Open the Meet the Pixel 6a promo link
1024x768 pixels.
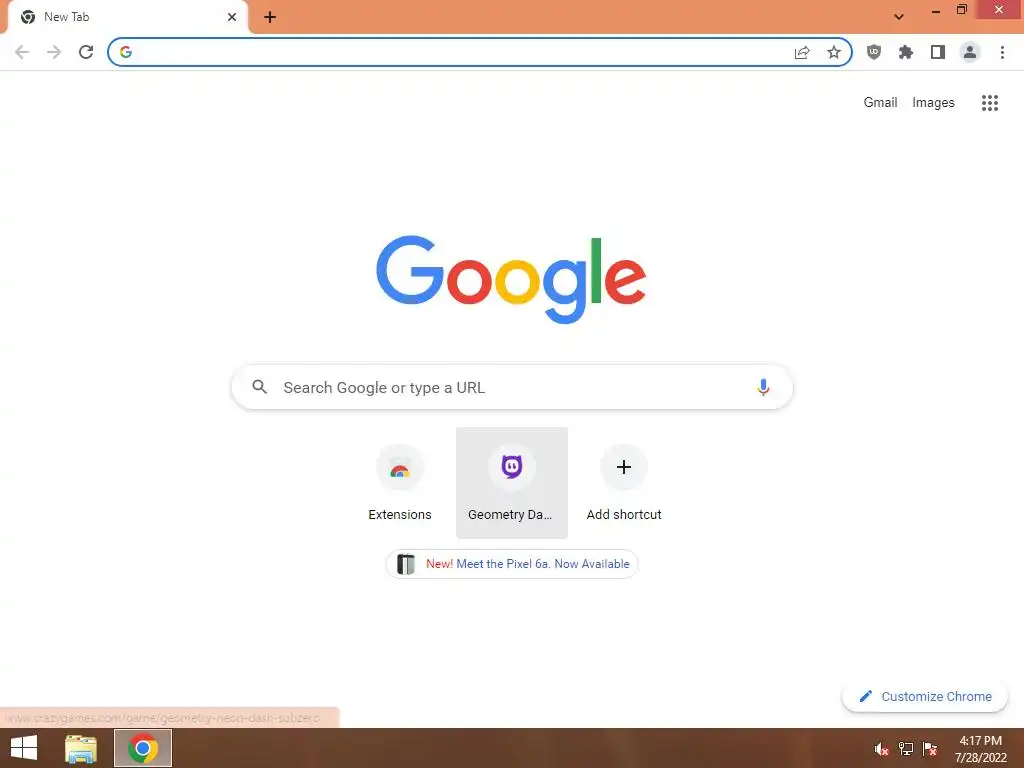[512, 564]
